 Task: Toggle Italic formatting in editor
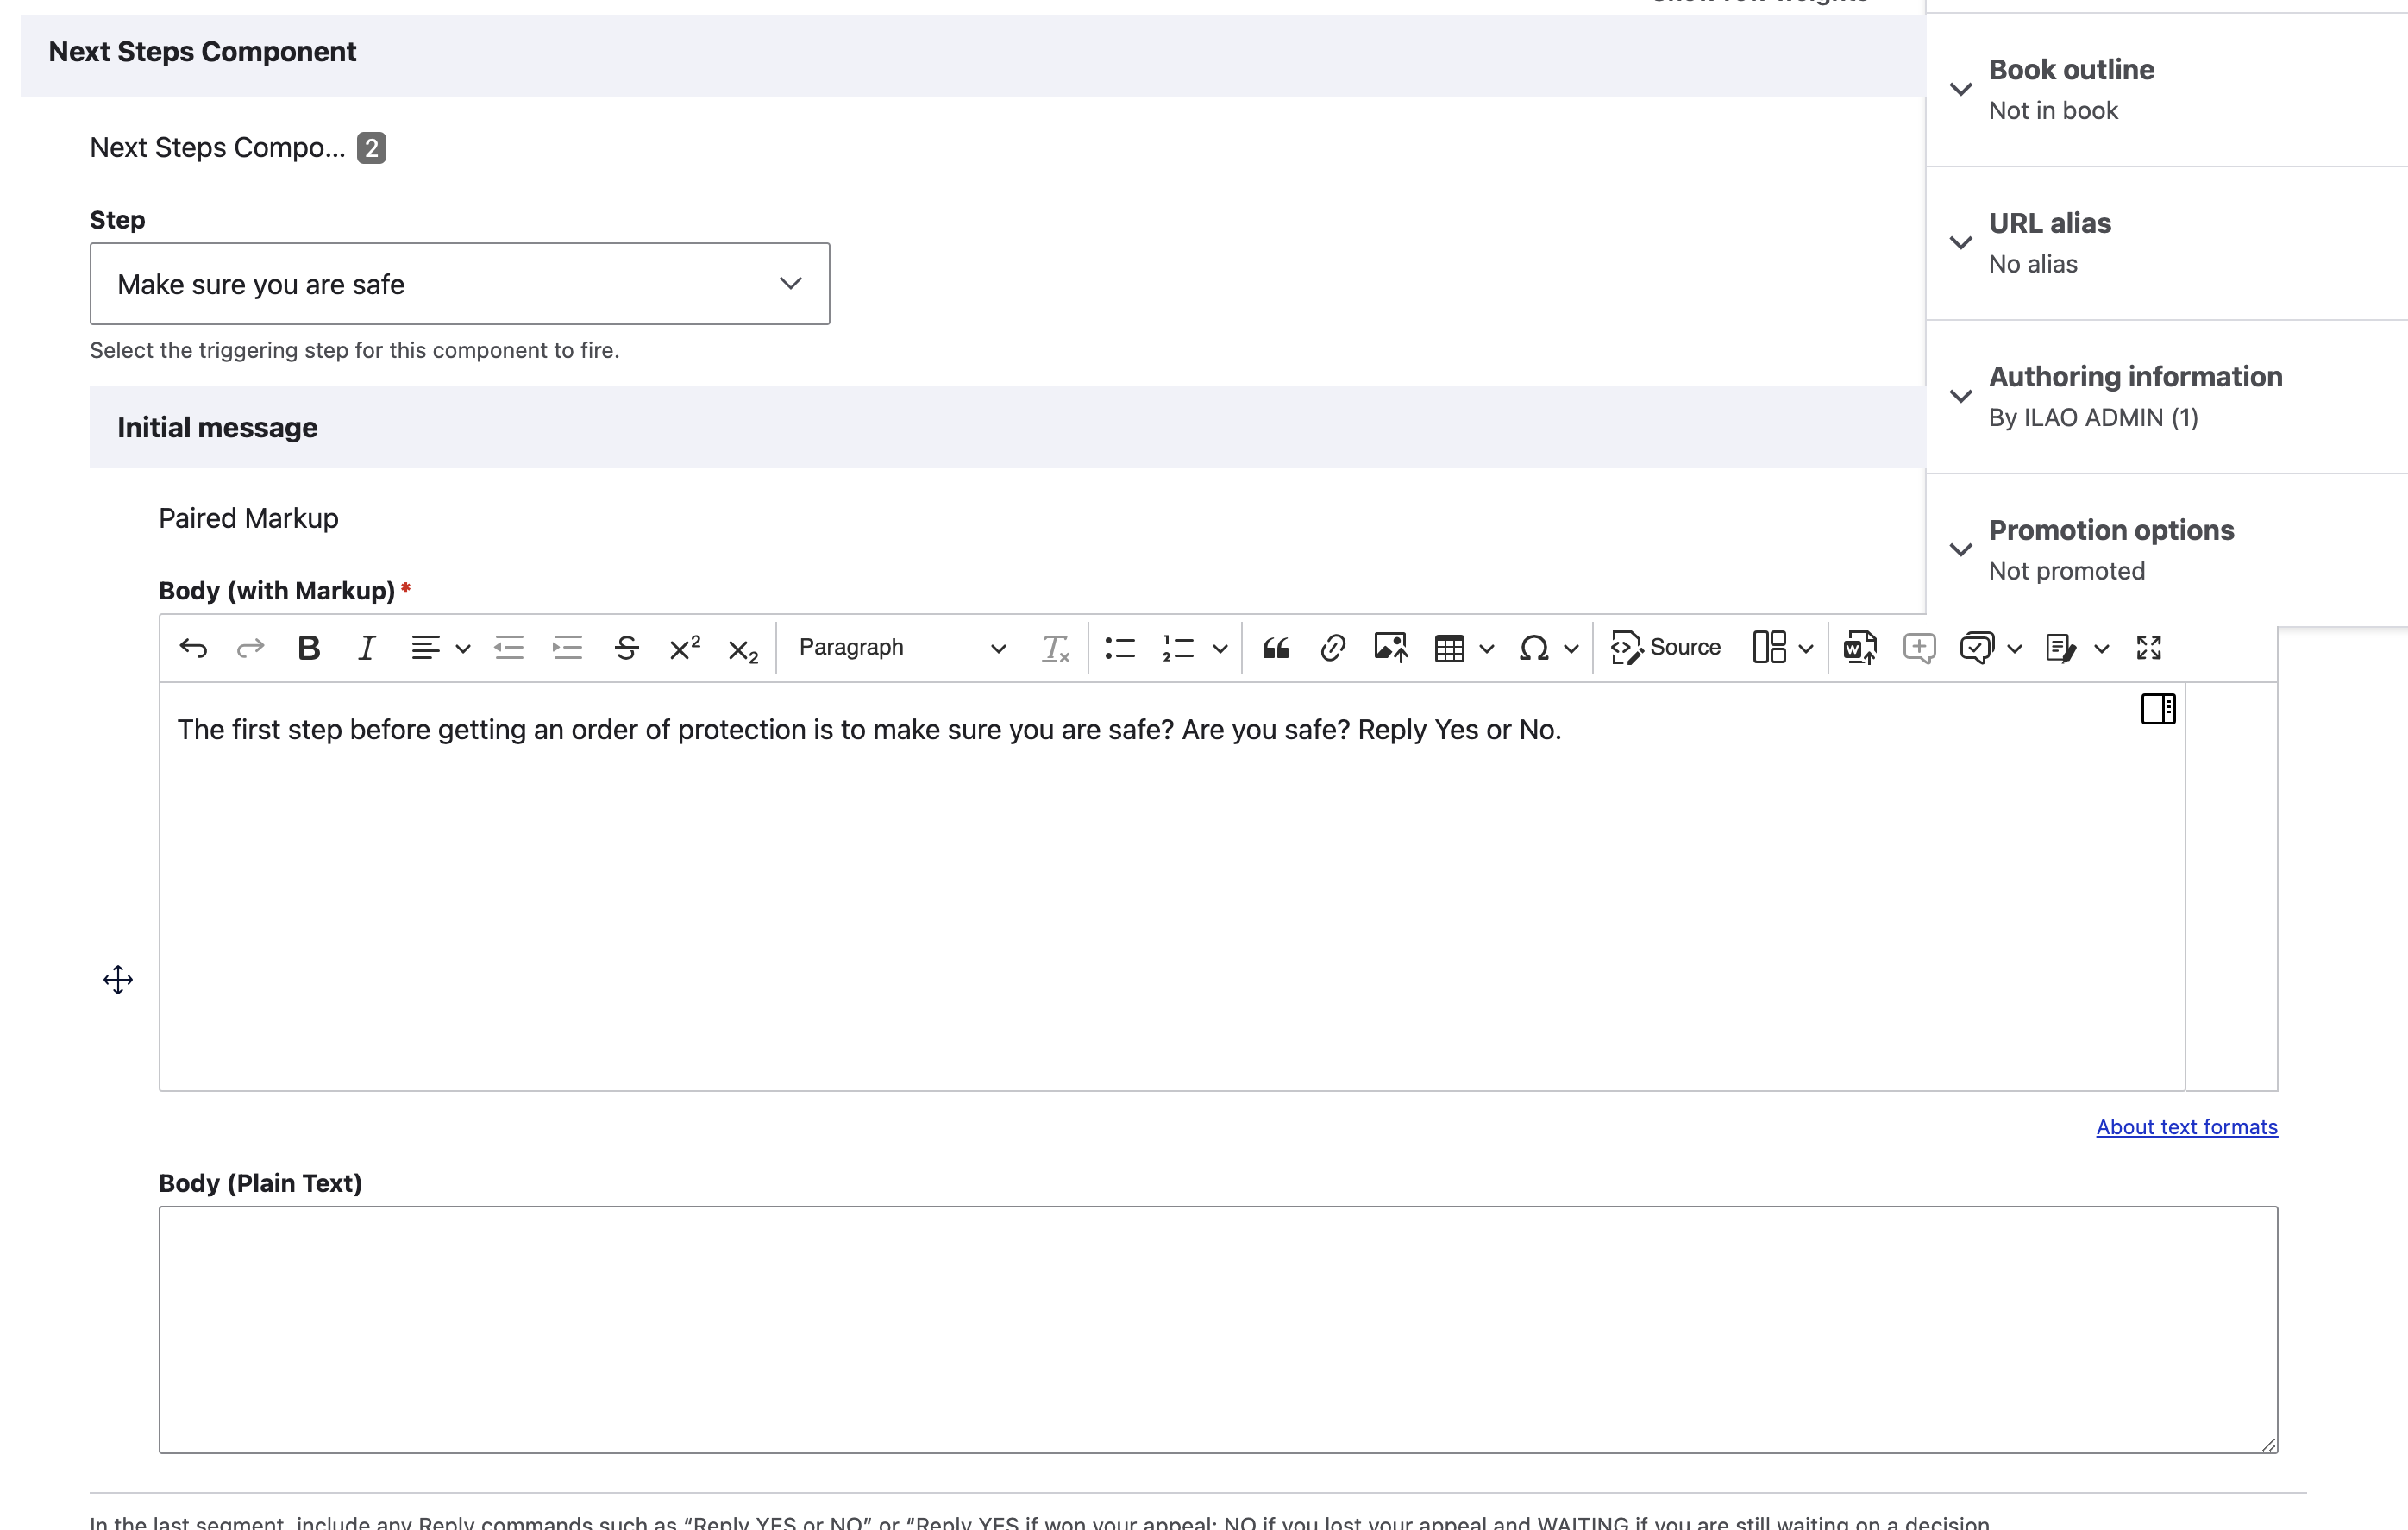[x=367, y=648]
